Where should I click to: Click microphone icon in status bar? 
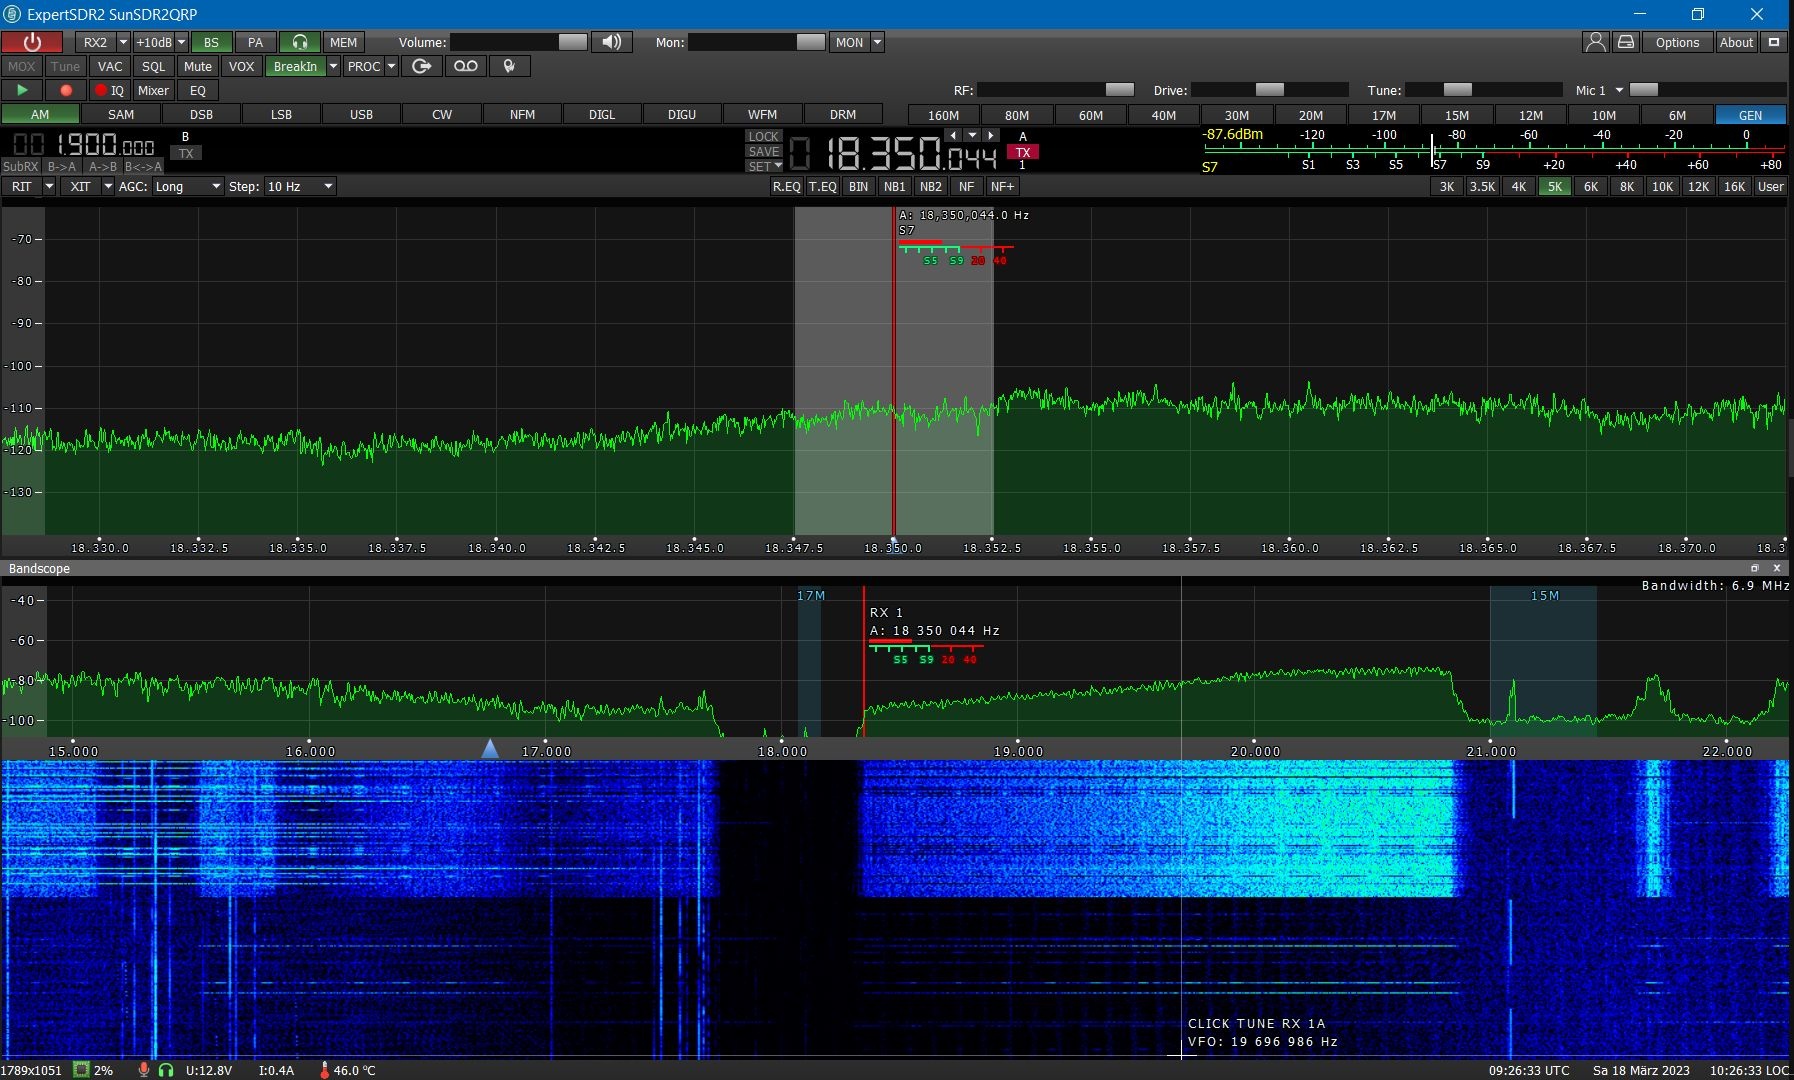(x=144, y=1070)
